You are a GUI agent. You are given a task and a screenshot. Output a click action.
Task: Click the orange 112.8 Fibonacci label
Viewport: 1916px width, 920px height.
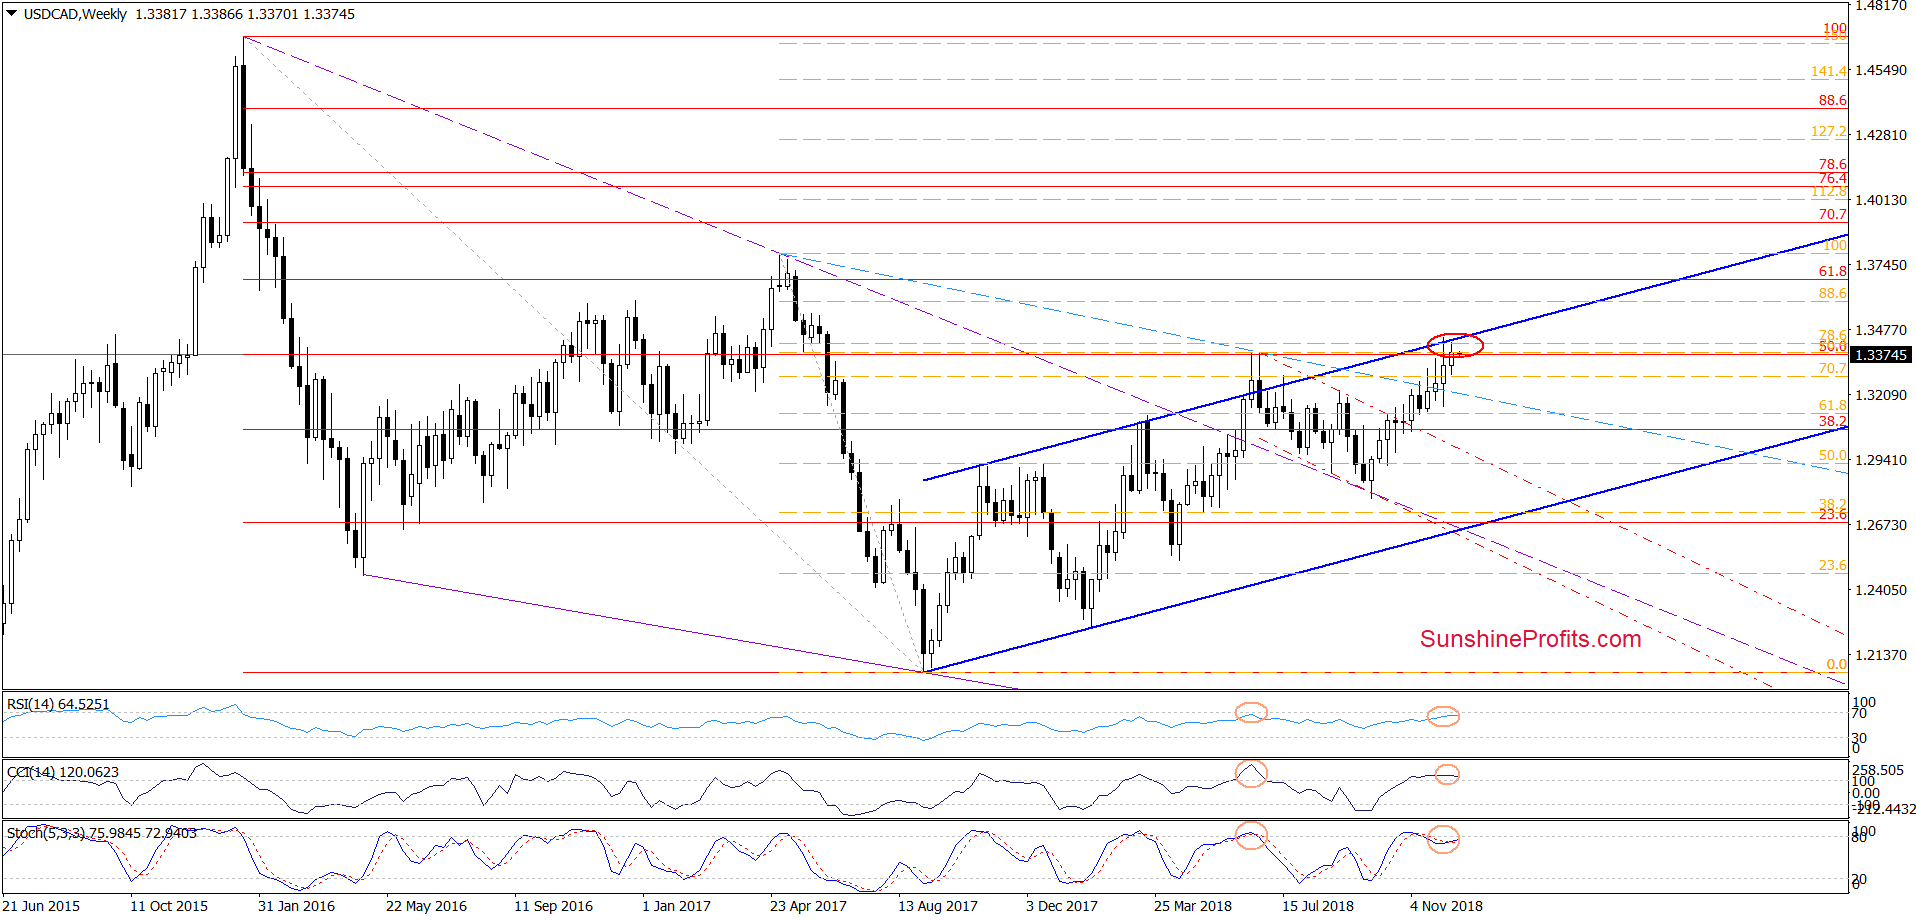(x=1829, y=191)
